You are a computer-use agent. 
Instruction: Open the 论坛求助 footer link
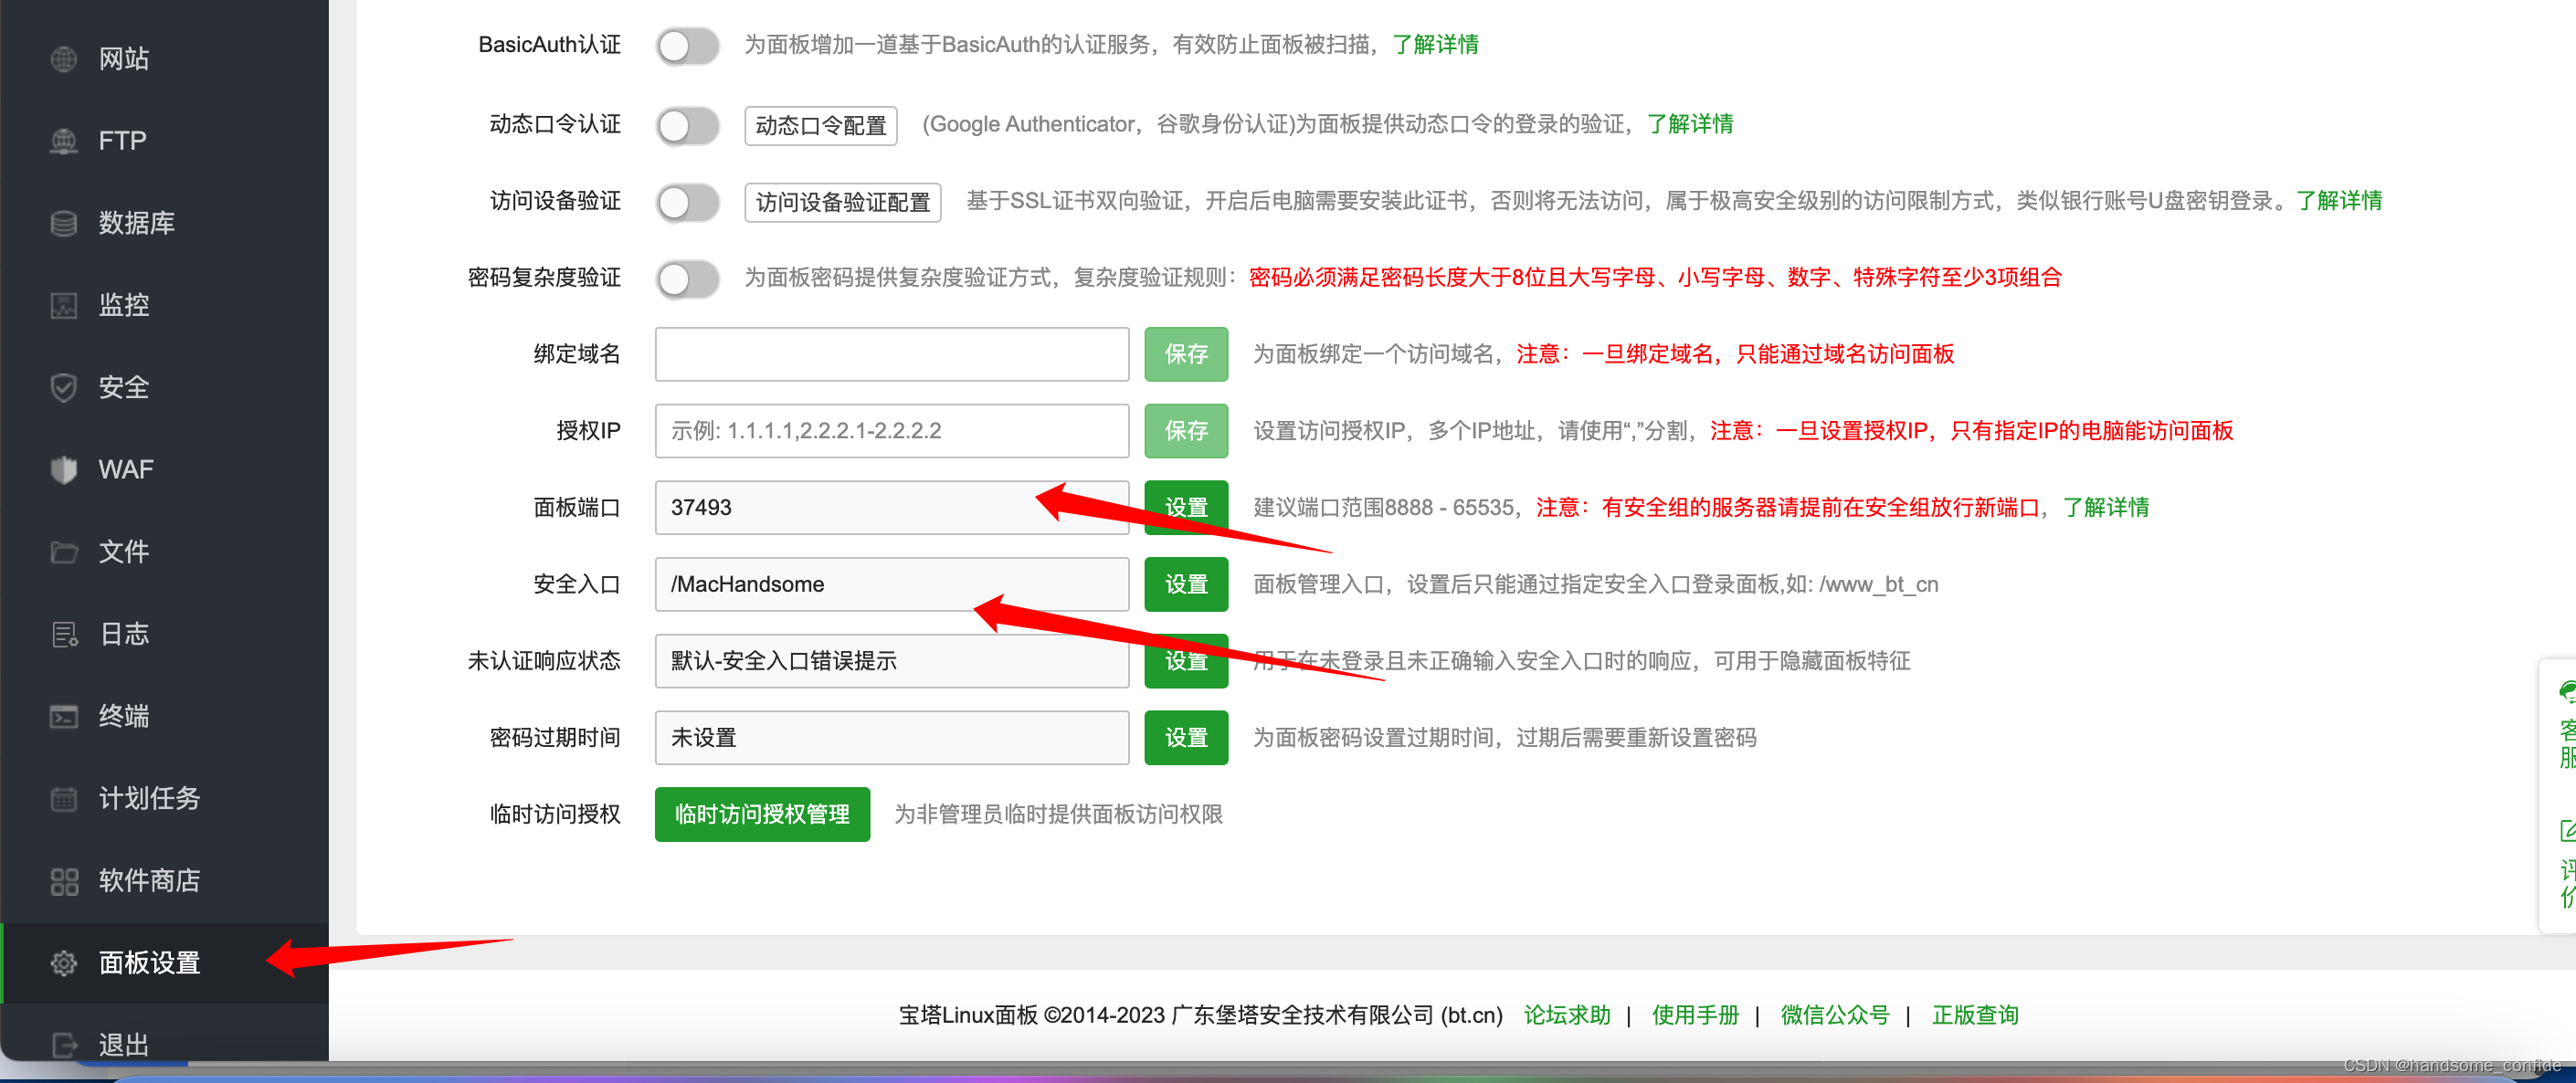(x=1566, y=1015)
